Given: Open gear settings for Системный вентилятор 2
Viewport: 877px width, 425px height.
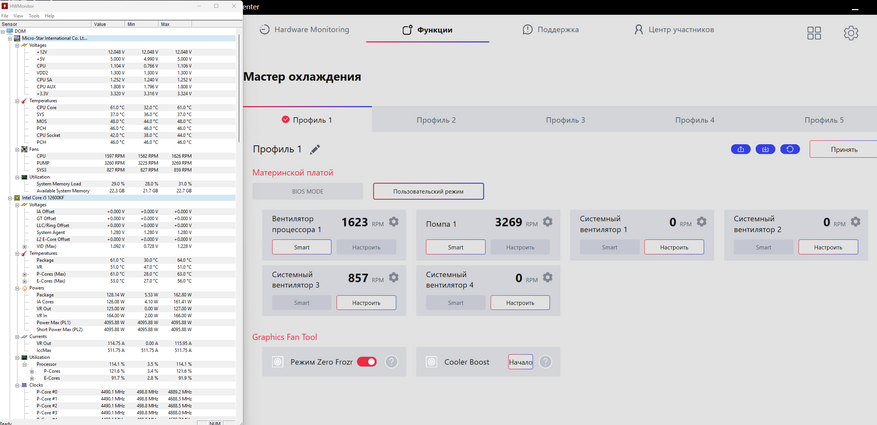Looking at the screenshot, I should tap(855, 222).
